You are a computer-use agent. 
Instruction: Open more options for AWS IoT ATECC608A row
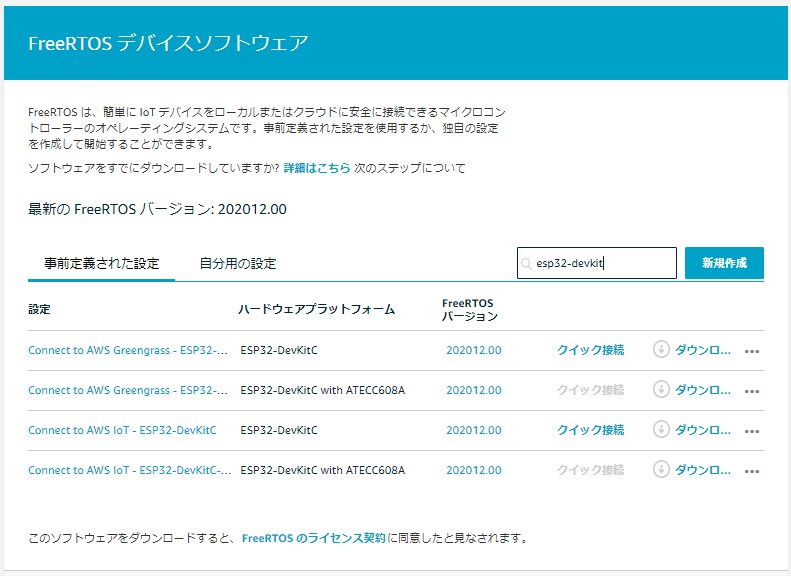[x=752, y=471]
